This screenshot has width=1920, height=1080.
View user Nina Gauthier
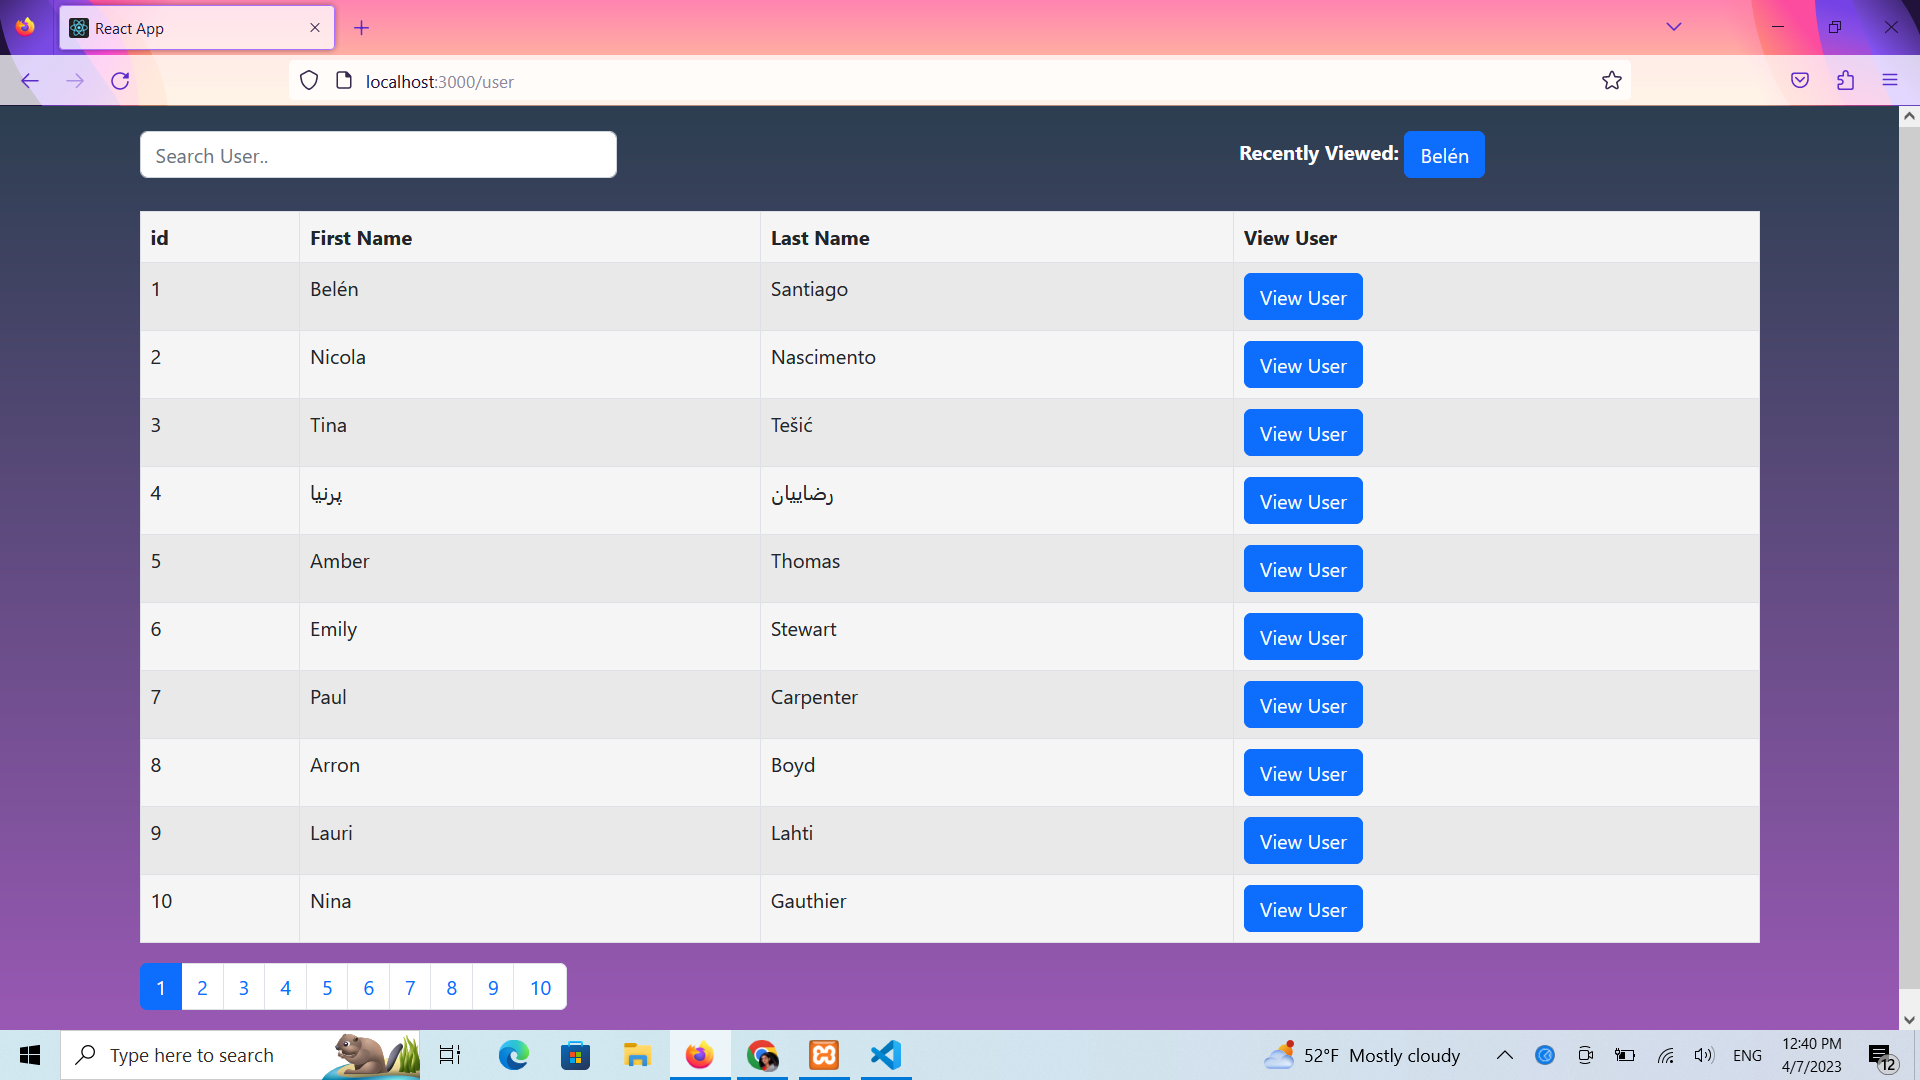coord(1303,909)
